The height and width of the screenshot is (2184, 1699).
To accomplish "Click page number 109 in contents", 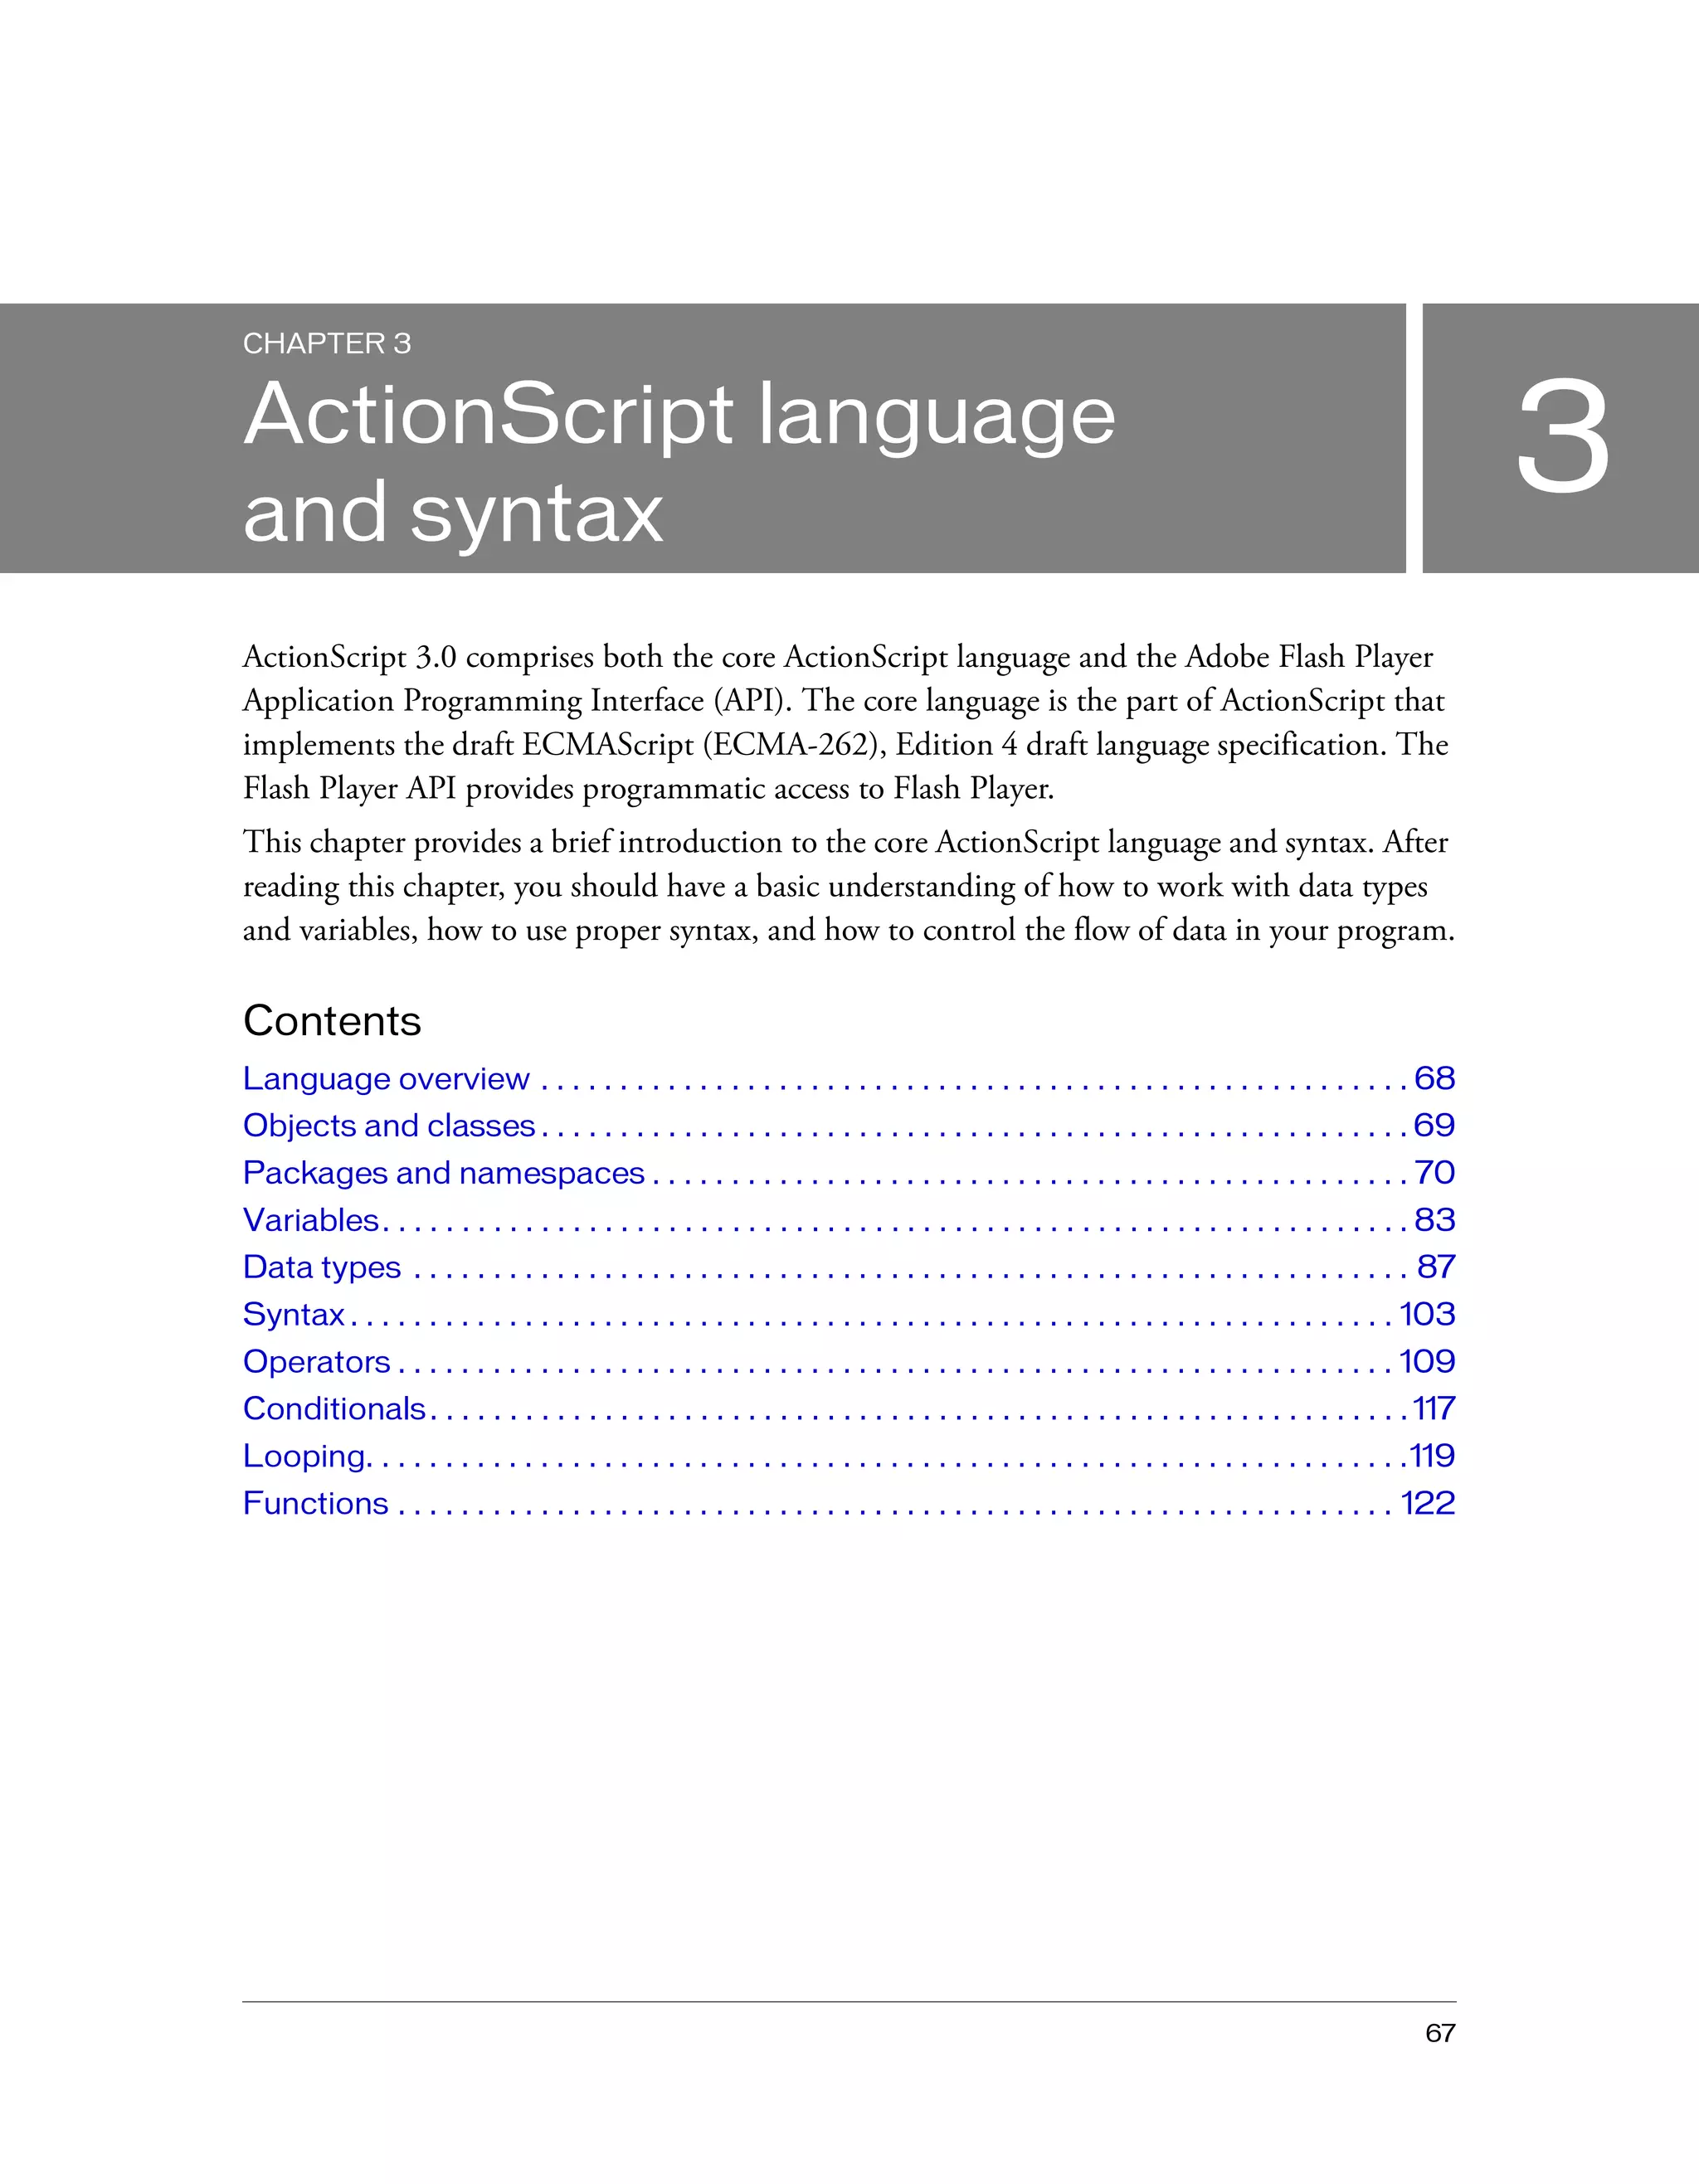I will pos(1428,1361).
